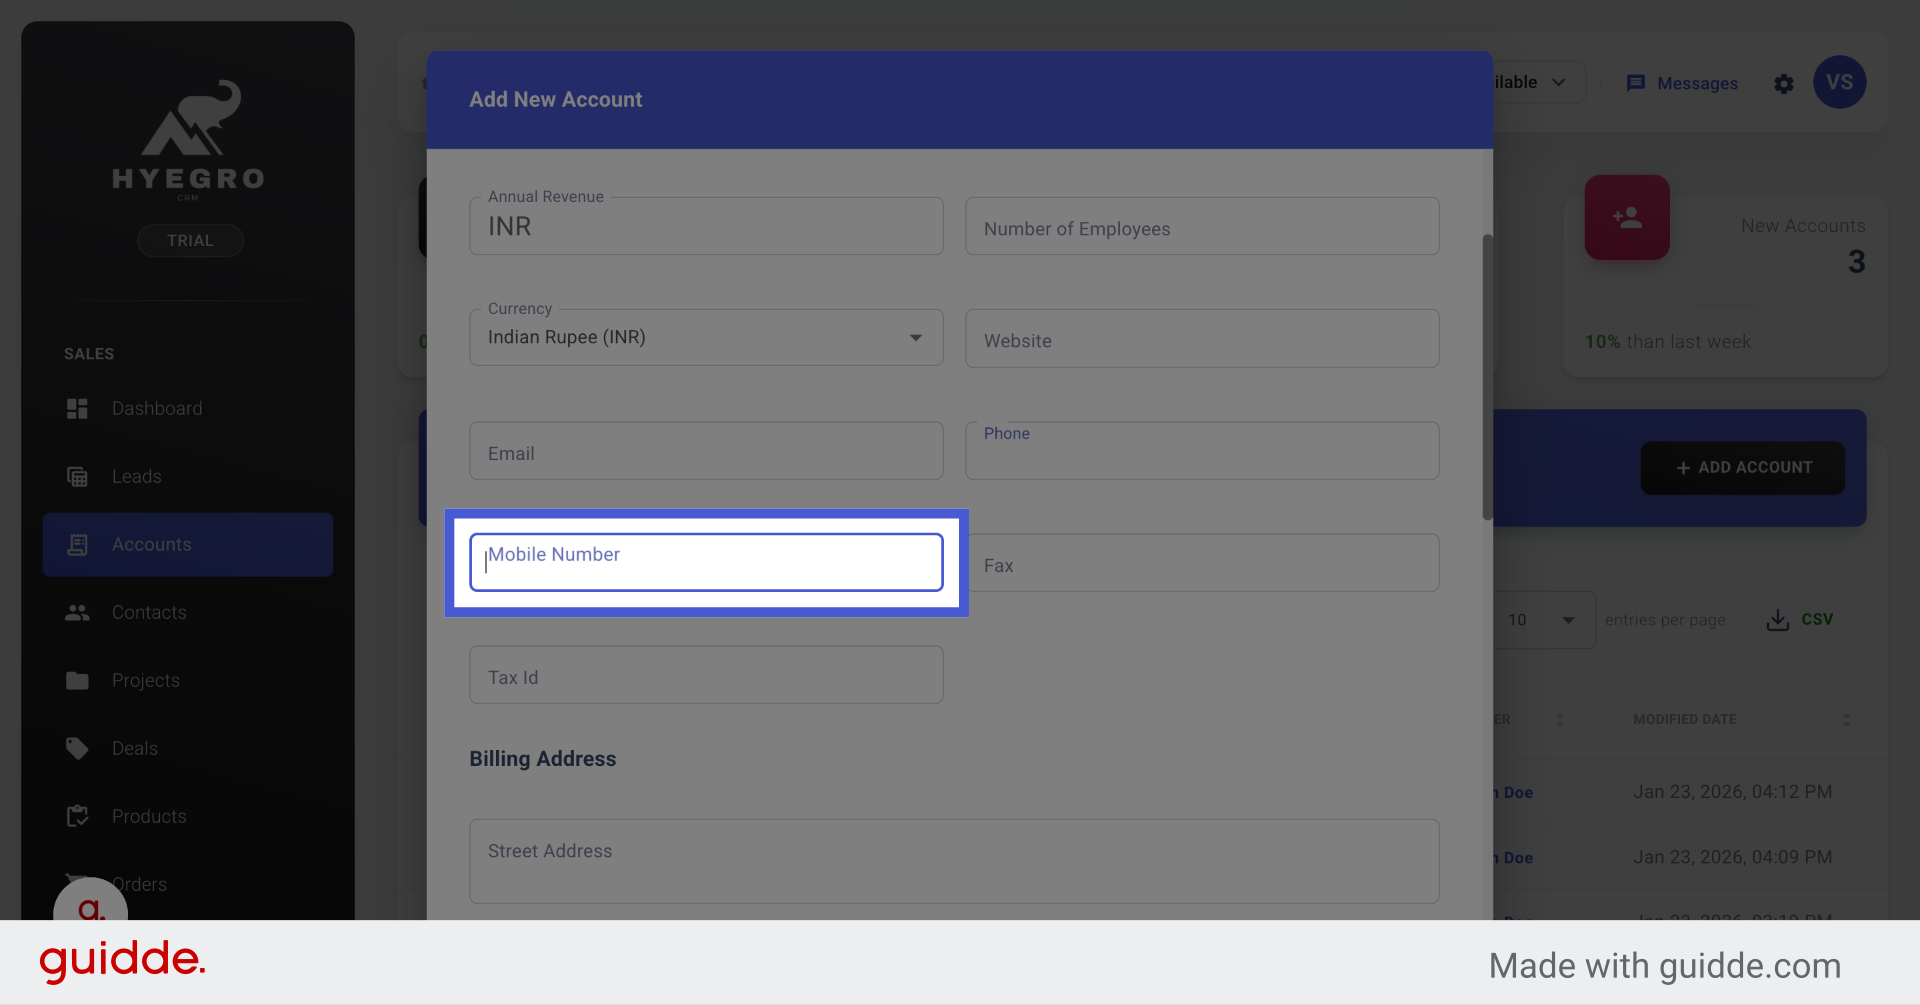This screenshot has width=1920, height=1005.
Task: Click the settings gear icon
Action: click(x=1784, y=84)
